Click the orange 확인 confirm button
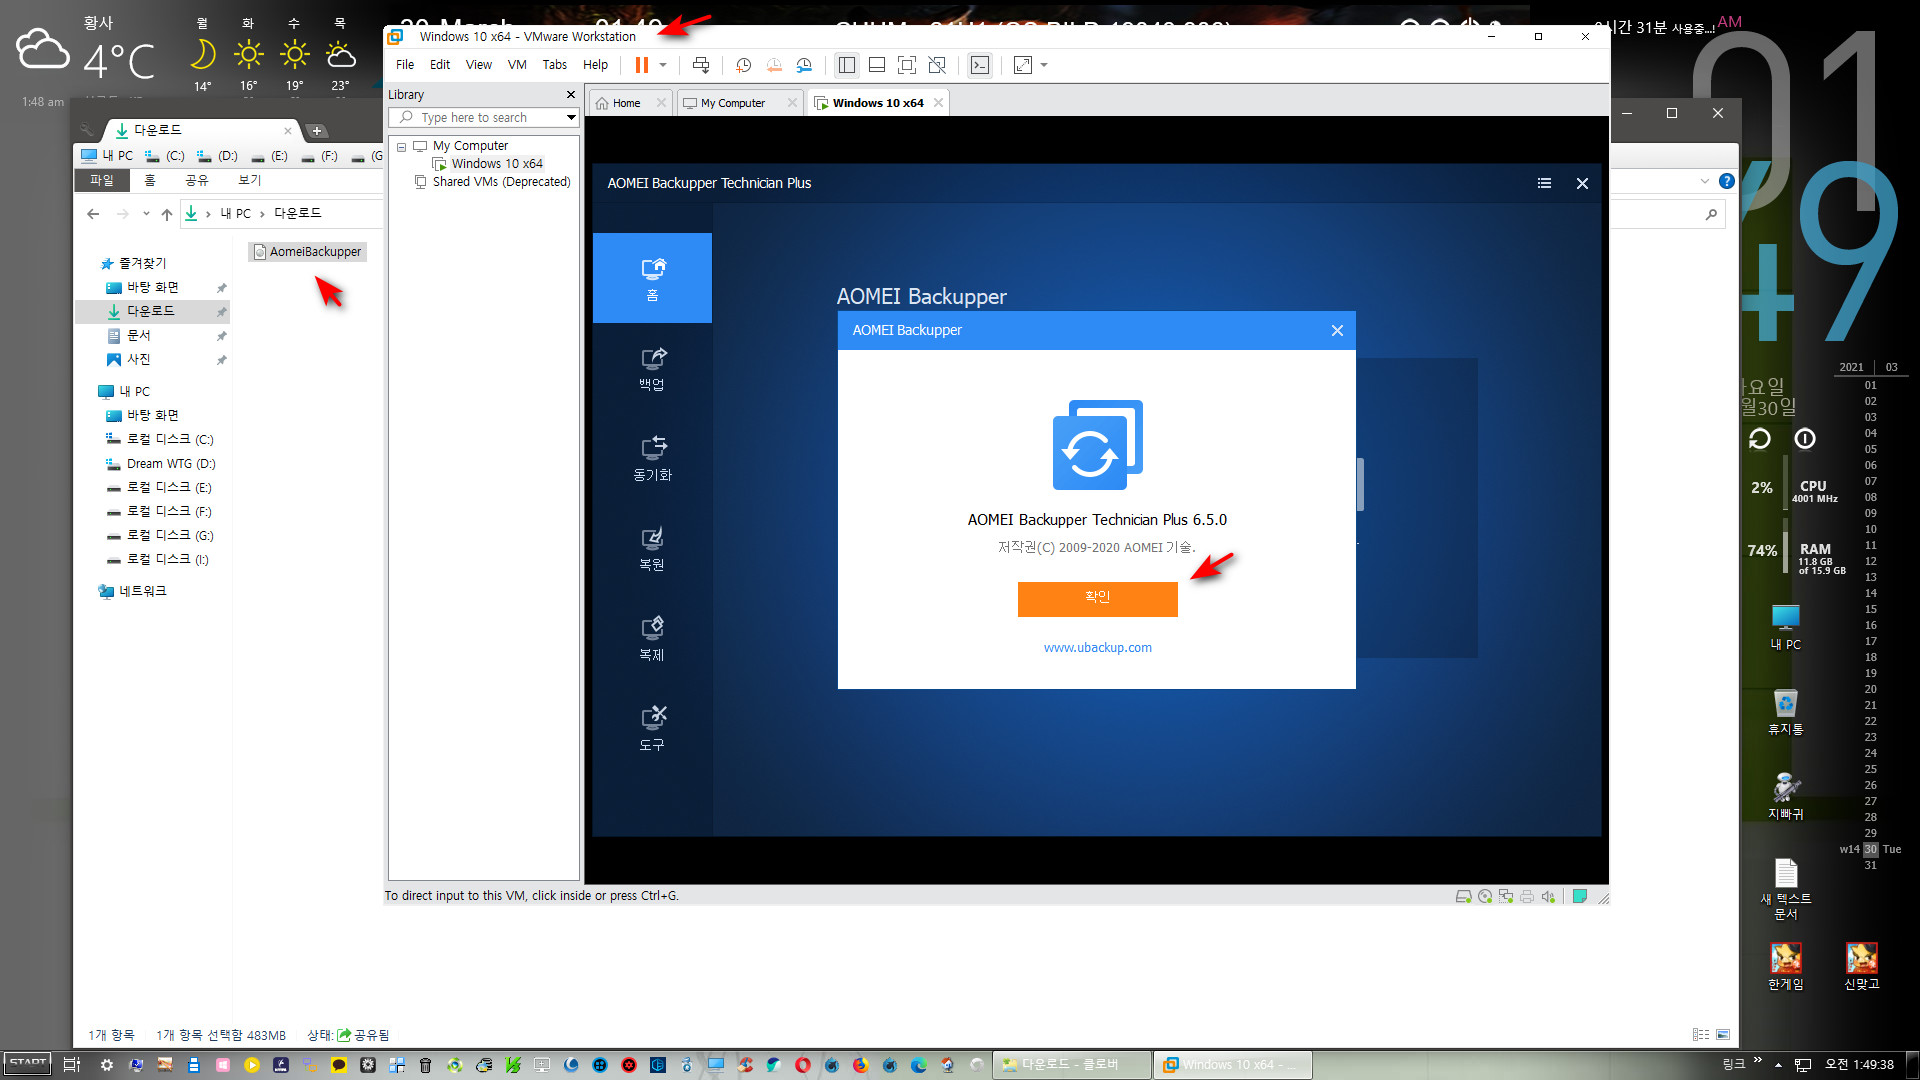 tap(1097, 598)
